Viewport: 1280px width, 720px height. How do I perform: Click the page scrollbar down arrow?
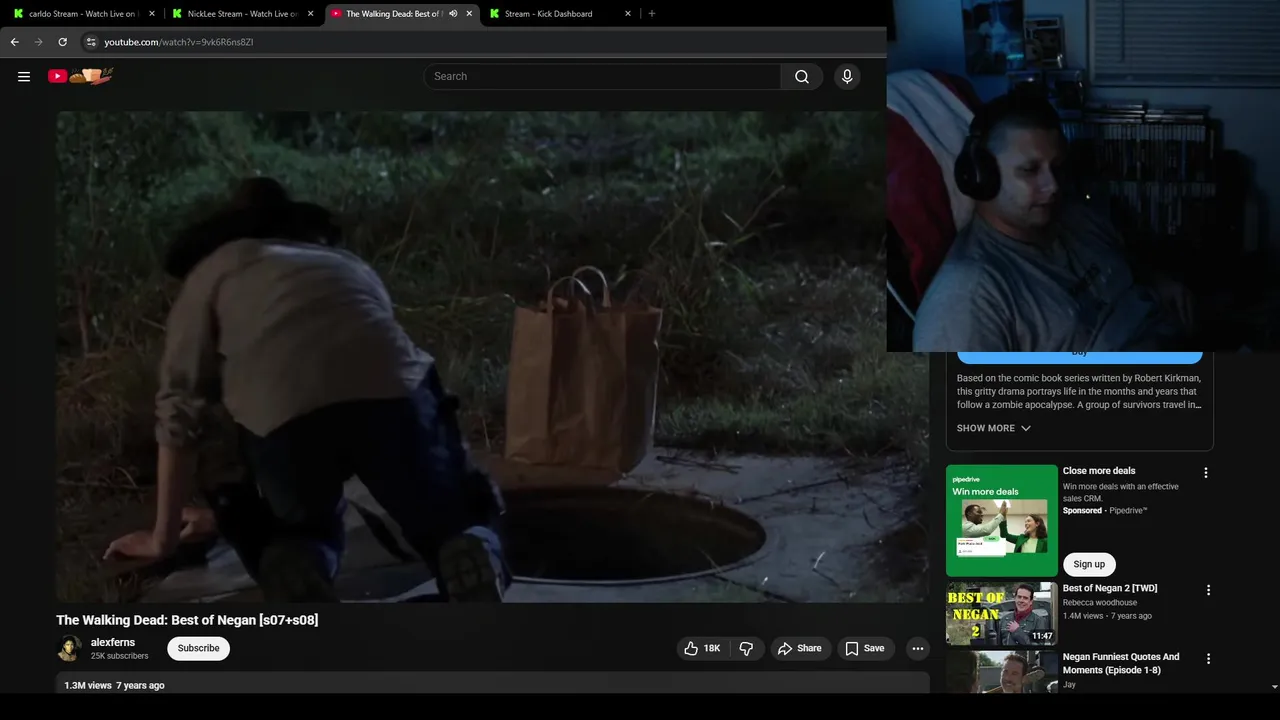click(x=1273, y=687)
